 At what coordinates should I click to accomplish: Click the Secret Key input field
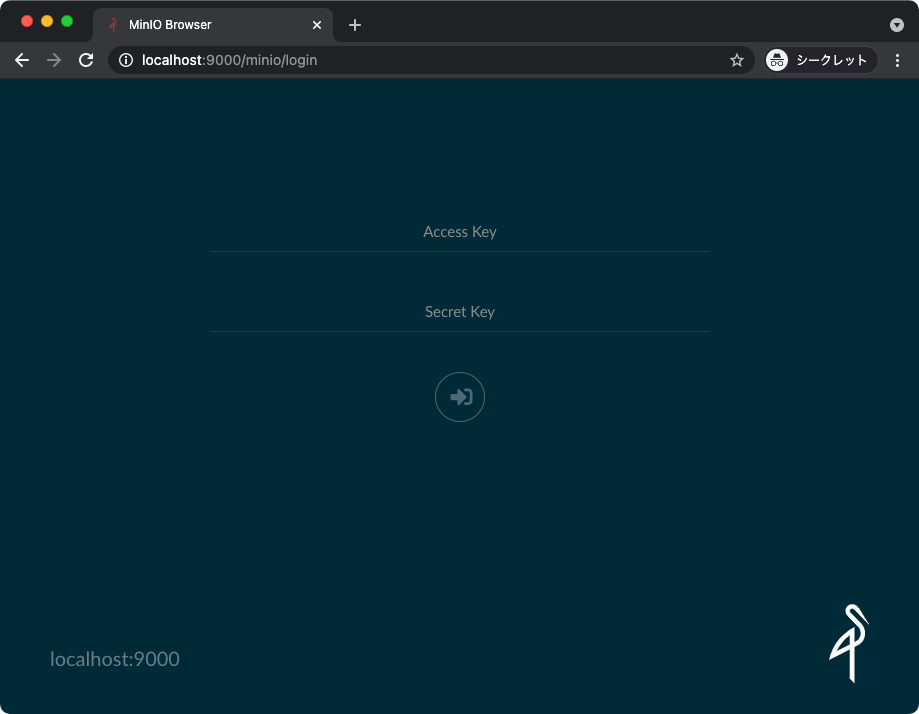click(460, 312)
